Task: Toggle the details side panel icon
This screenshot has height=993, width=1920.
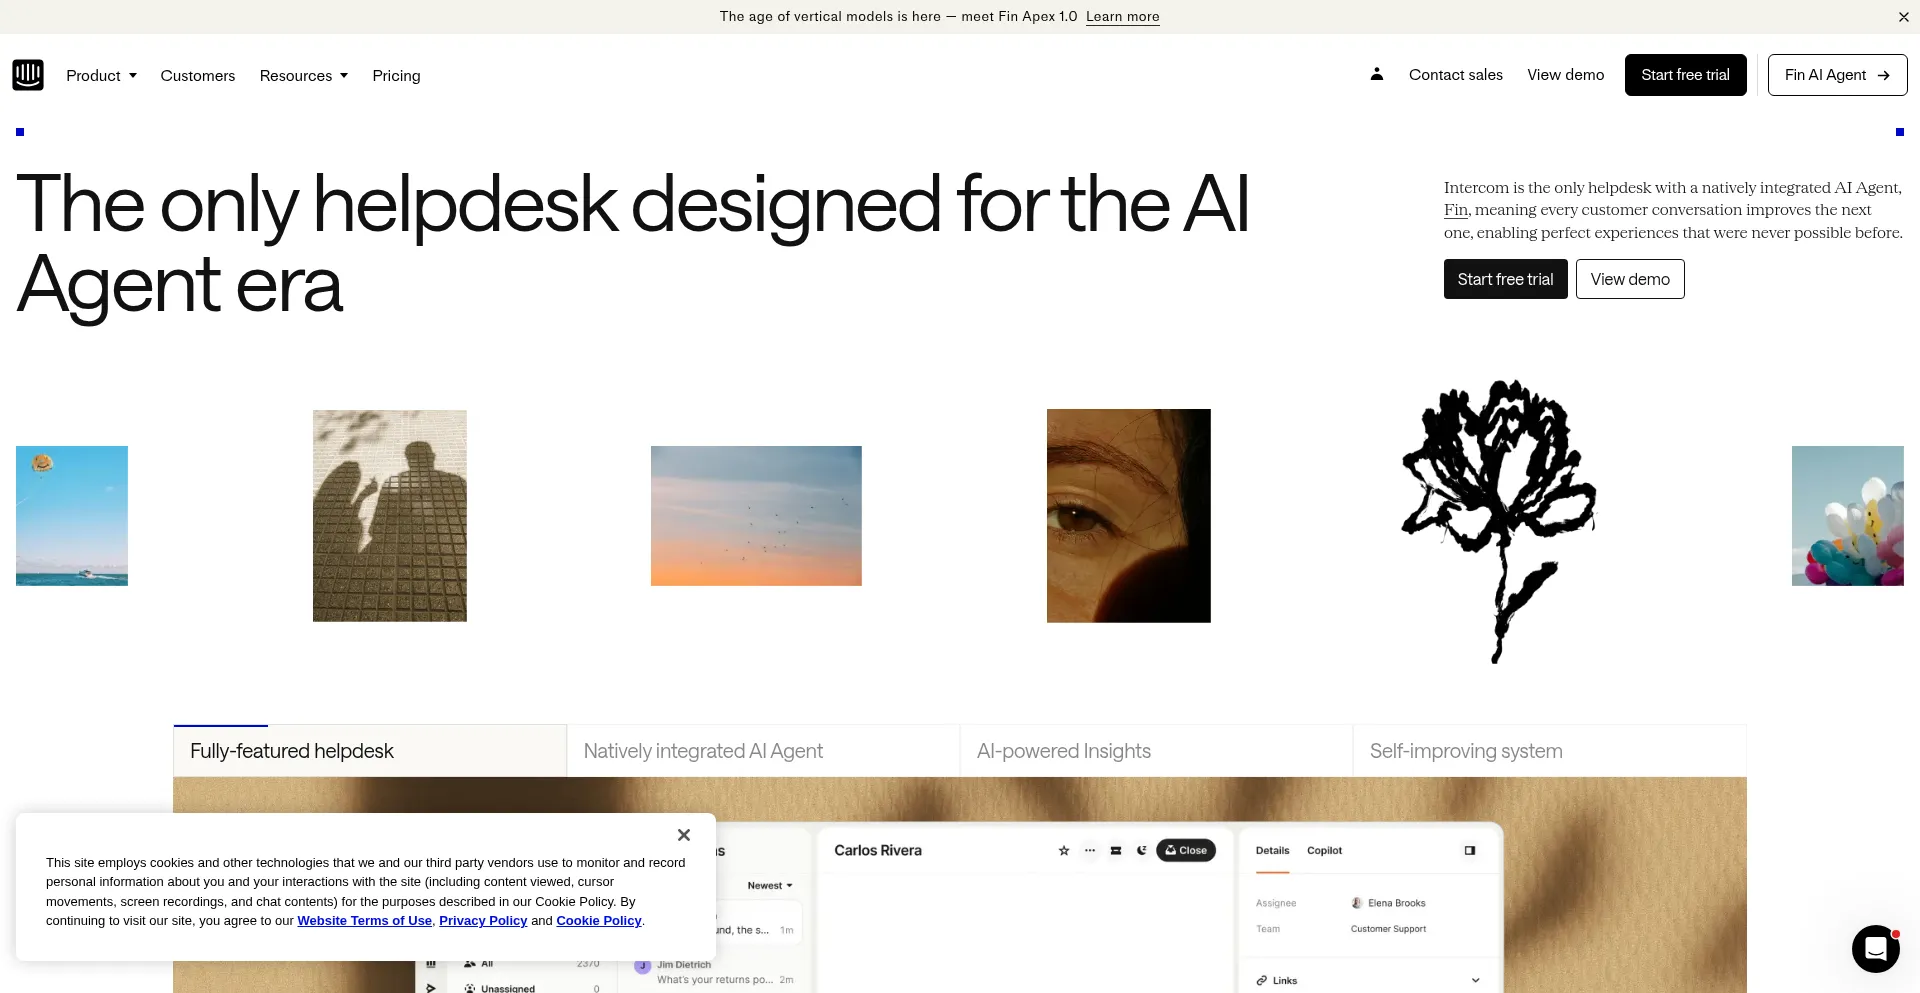Action: (x=1470, y=851)
